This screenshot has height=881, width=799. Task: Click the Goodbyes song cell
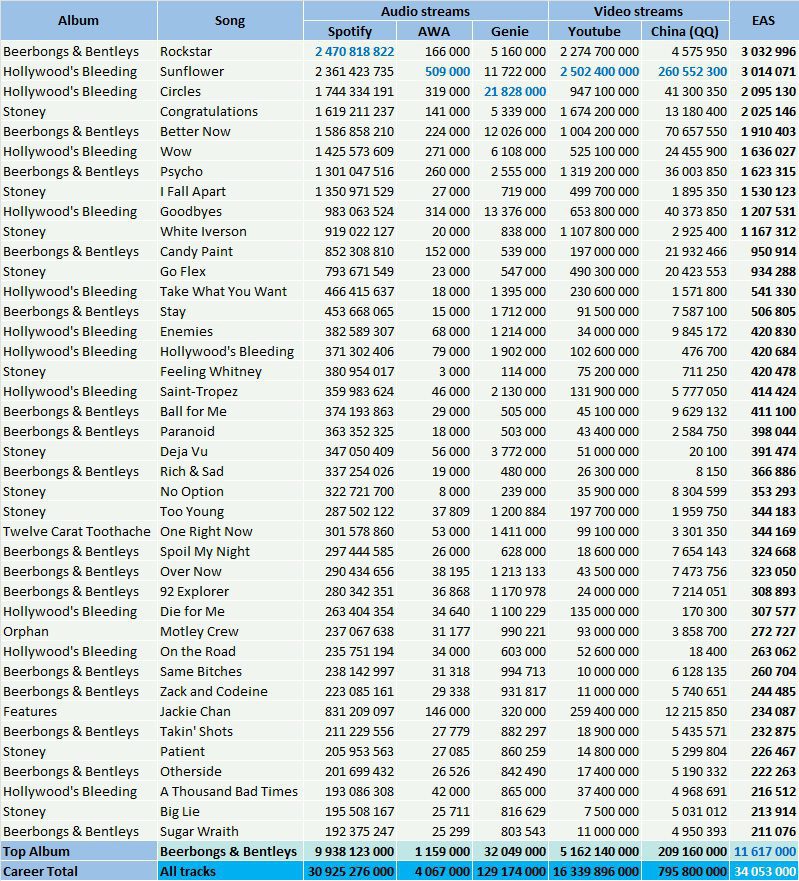click(x=230, y=212)
